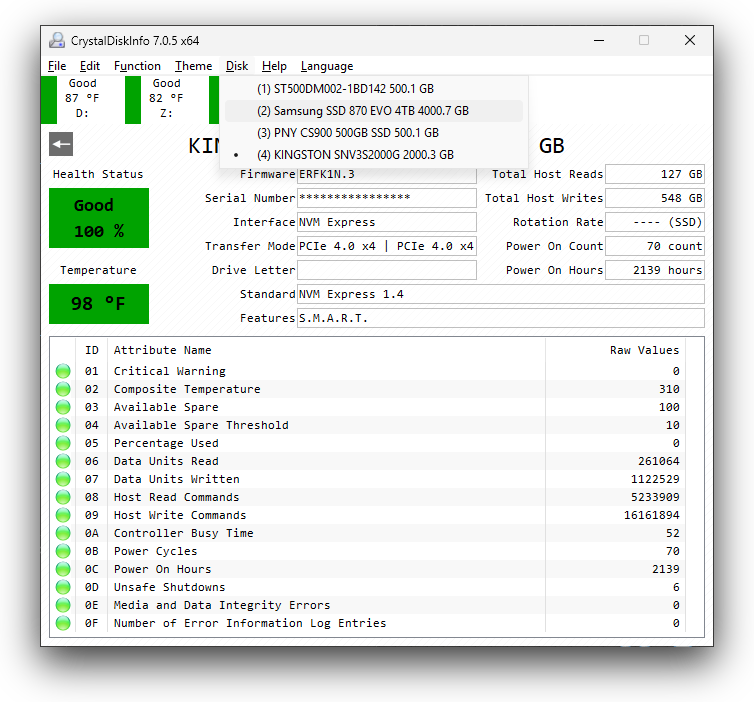Image resolution: width=754 pixels, height=702 pixels.
Task: Close the open Disk menu
Action: [237, 66]
